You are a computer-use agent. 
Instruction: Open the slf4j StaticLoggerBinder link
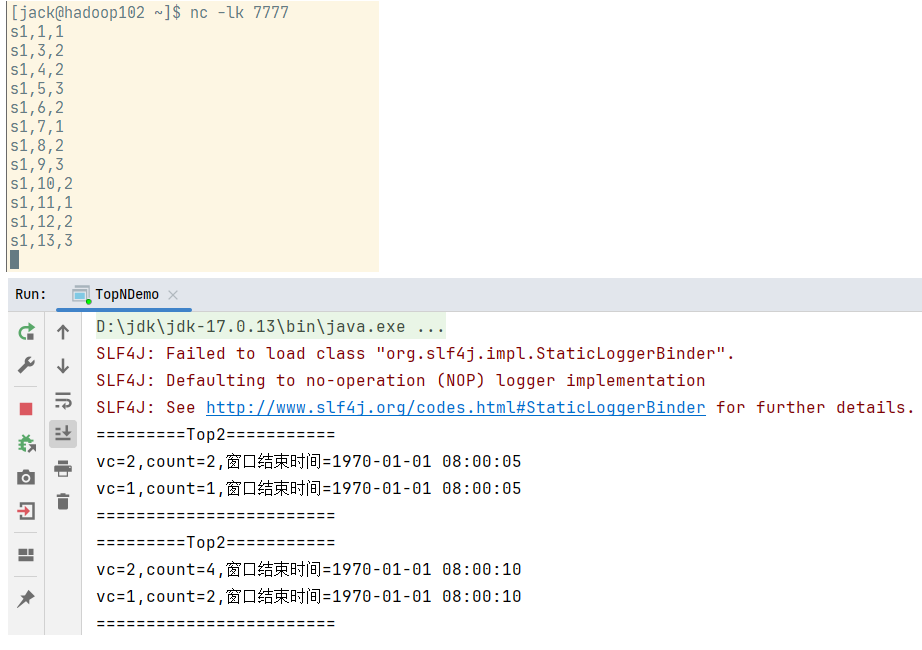click(x=456, y=408)
